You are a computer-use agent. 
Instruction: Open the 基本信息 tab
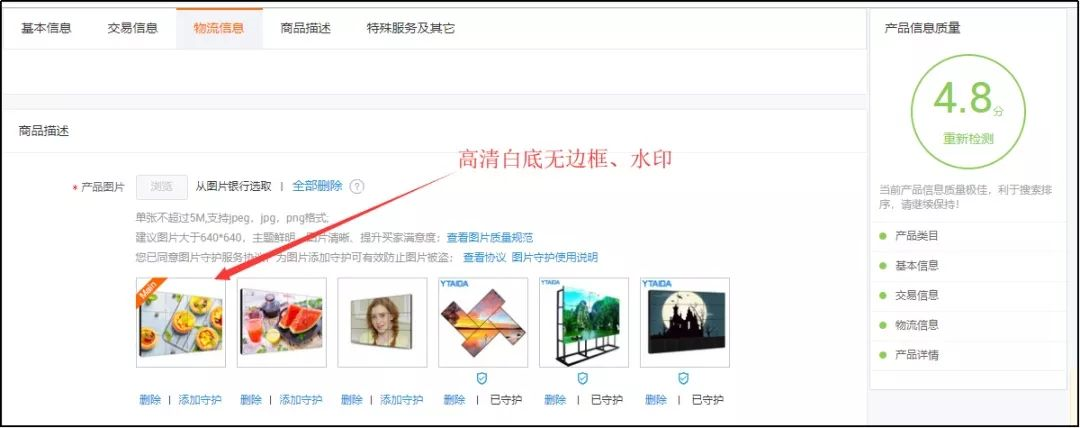(x=46, y=28)
